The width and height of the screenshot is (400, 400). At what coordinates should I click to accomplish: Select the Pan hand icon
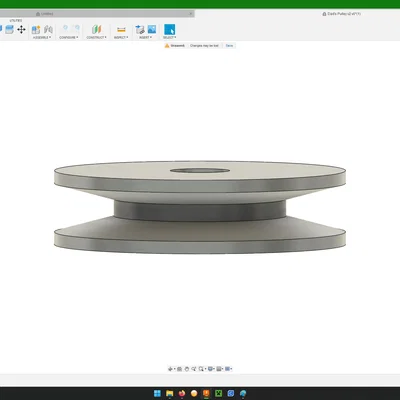click(187, 369)
